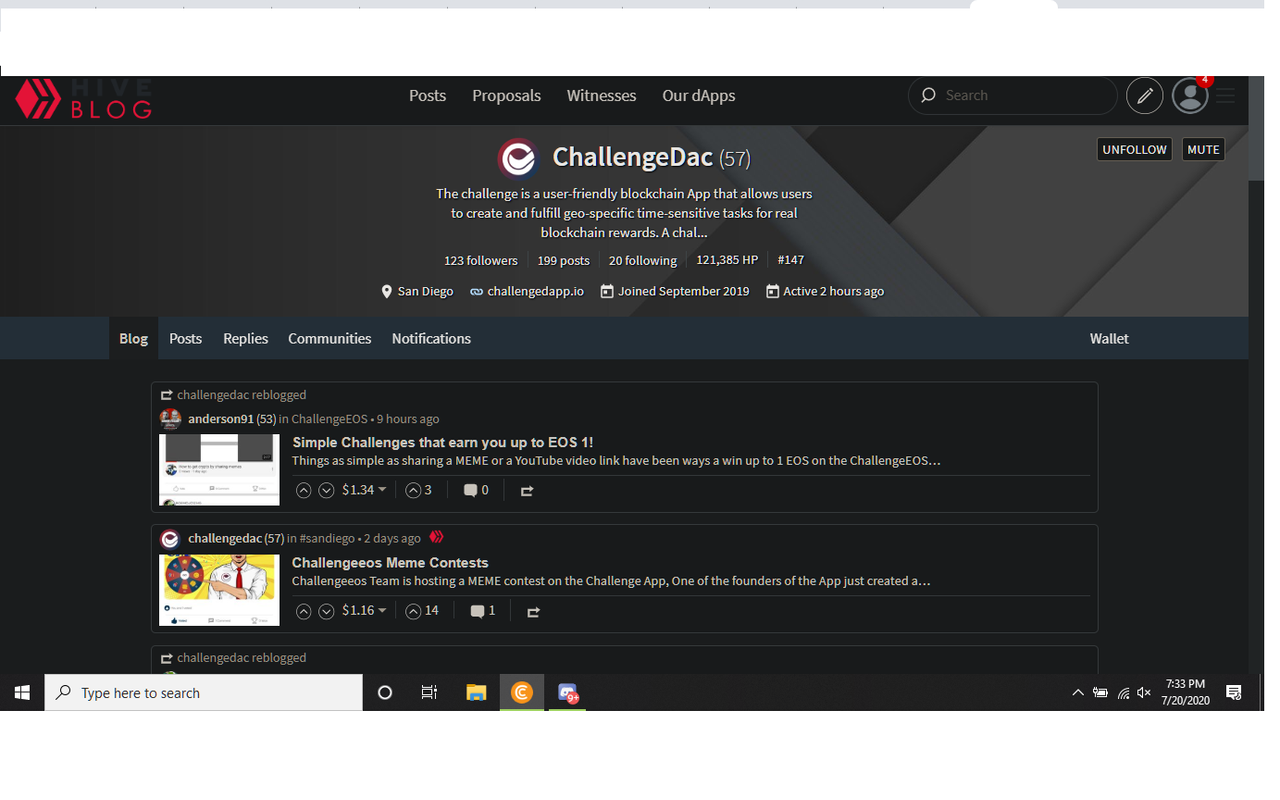This screenshot has height=800, width=1280.
Task: Select the Communities tab
Action: (329, 338)
